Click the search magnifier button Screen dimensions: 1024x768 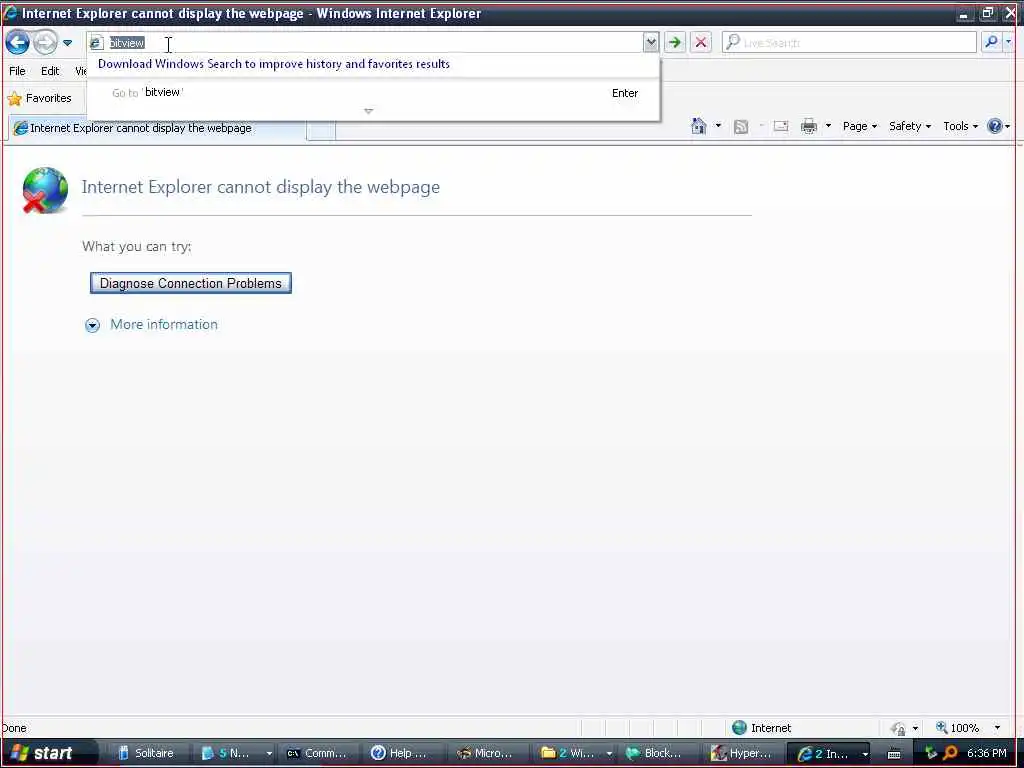tap(991, 42)
